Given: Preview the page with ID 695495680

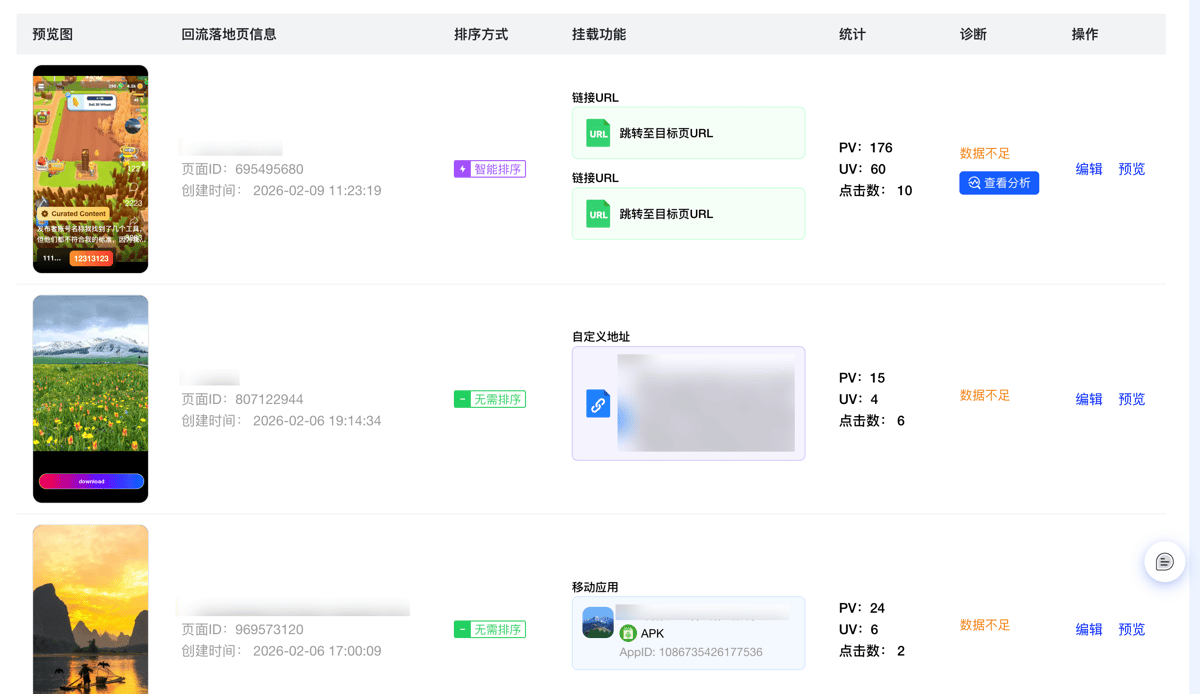Looking at the screenshot, I should [x=1132, y=169].
